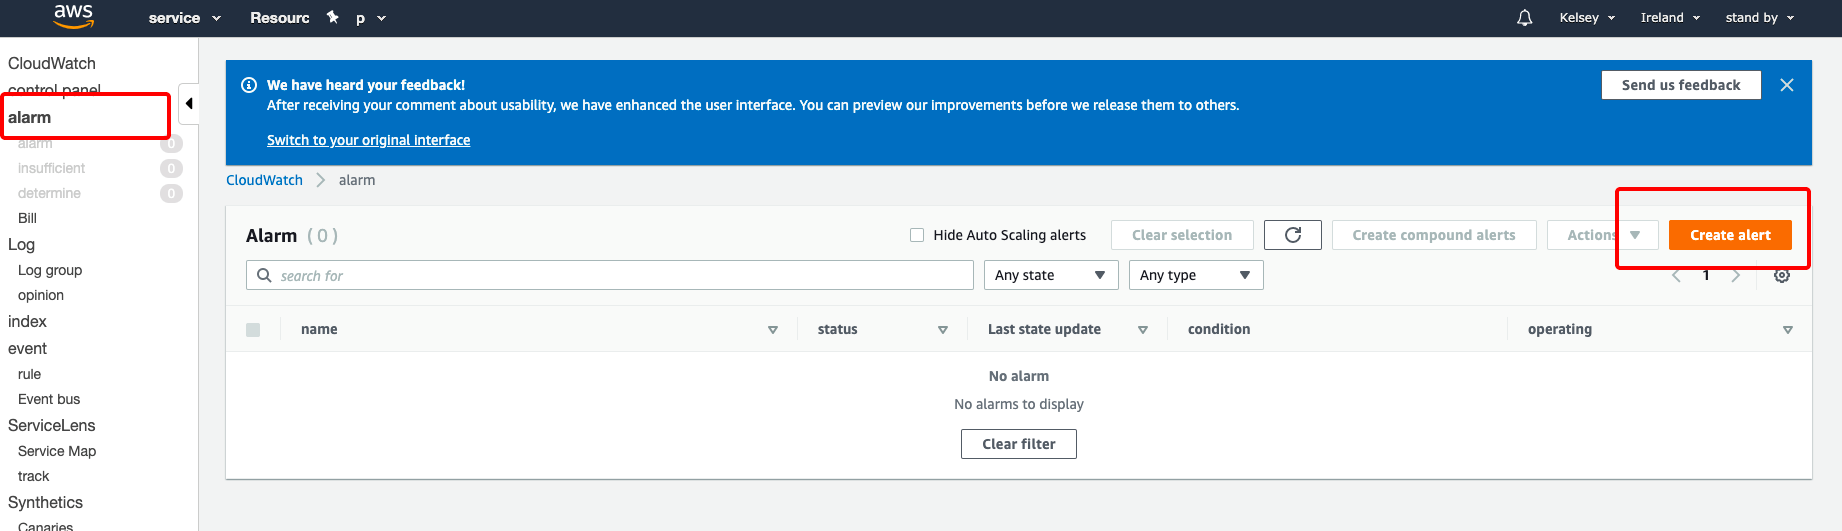This screenshot has width=1842, height=531.
Task: Focus the alarm search field
Action: (x=610, y=275)
